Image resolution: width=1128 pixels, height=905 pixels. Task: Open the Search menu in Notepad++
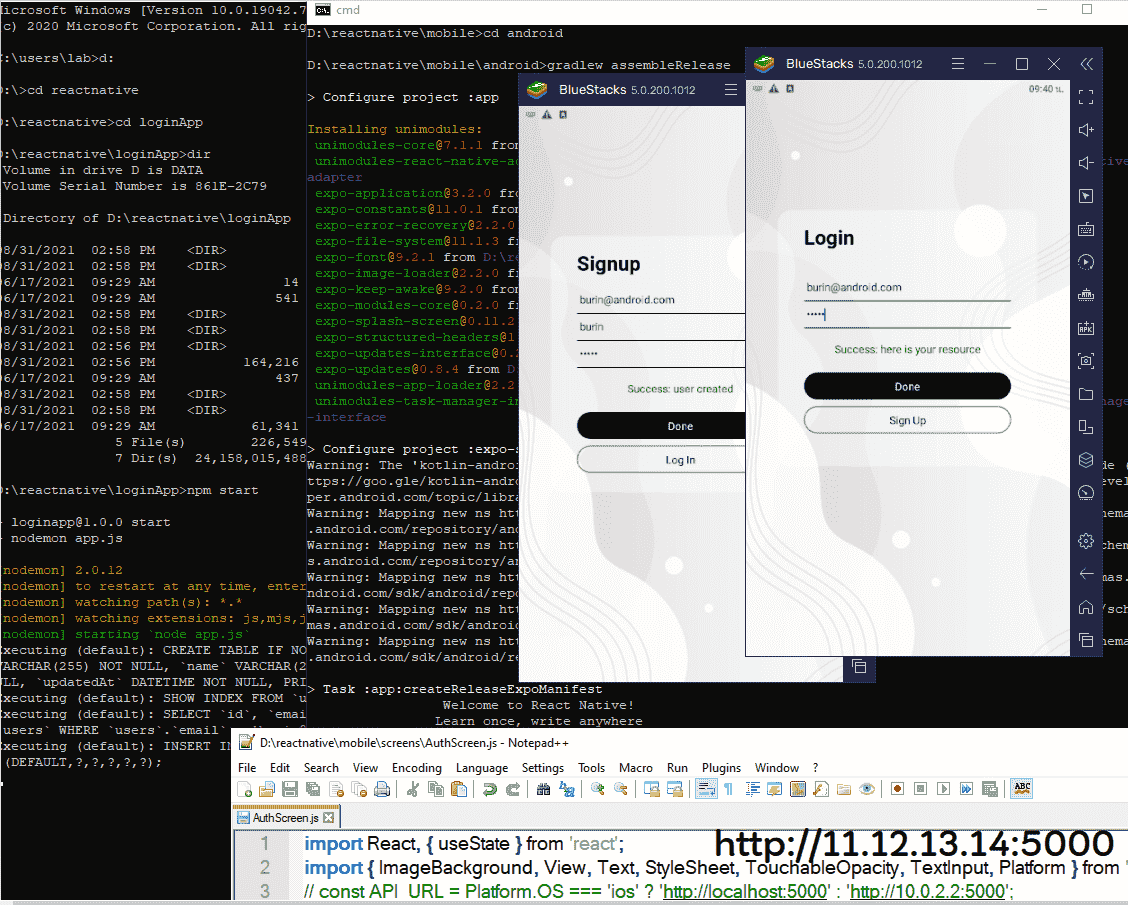pos(321,768)
